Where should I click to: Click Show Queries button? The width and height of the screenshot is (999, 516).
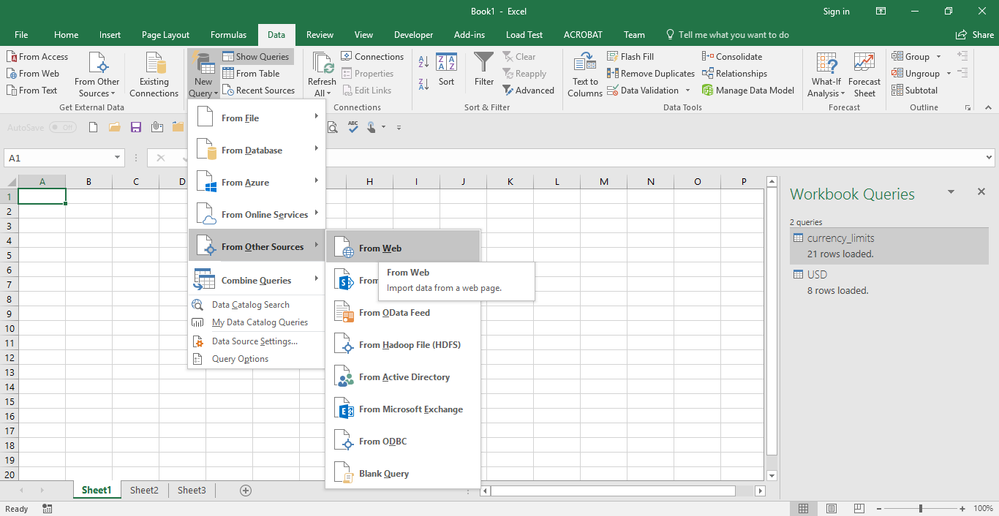click(257, 57)
